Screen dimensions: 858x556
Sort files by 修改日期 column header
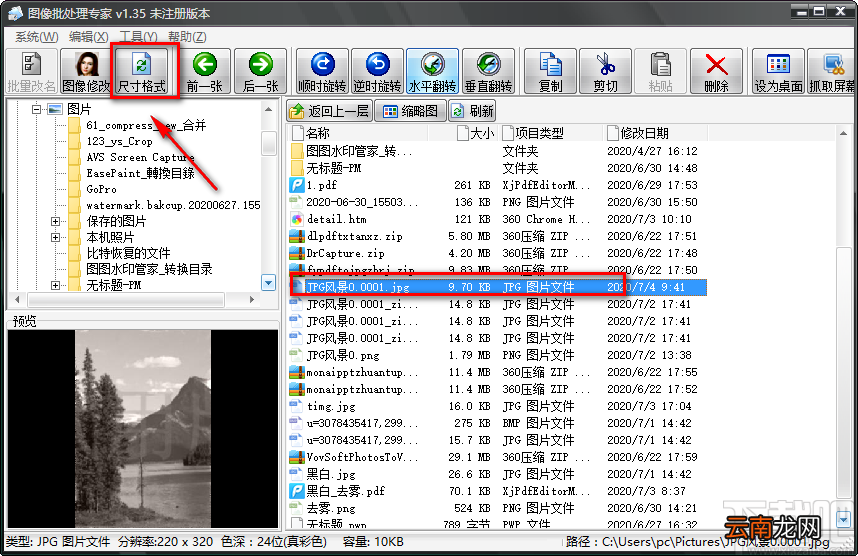(655, 133)
